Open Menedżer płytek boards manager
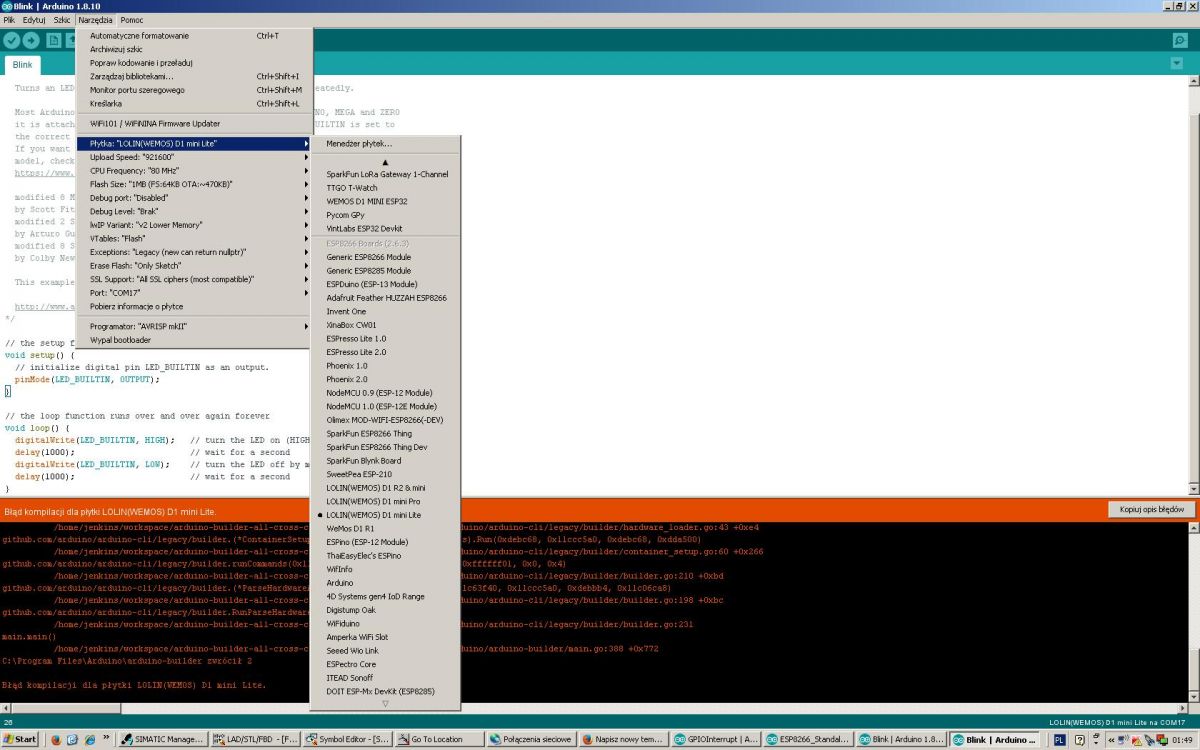 [386, 144]
